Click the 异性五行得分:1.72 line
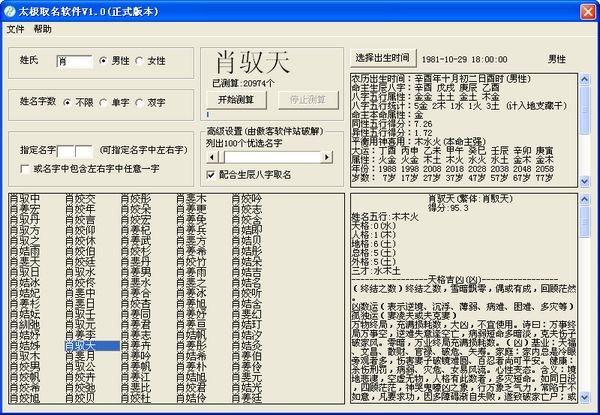Viewport: 600px width, 415px height. pos(392,133)
